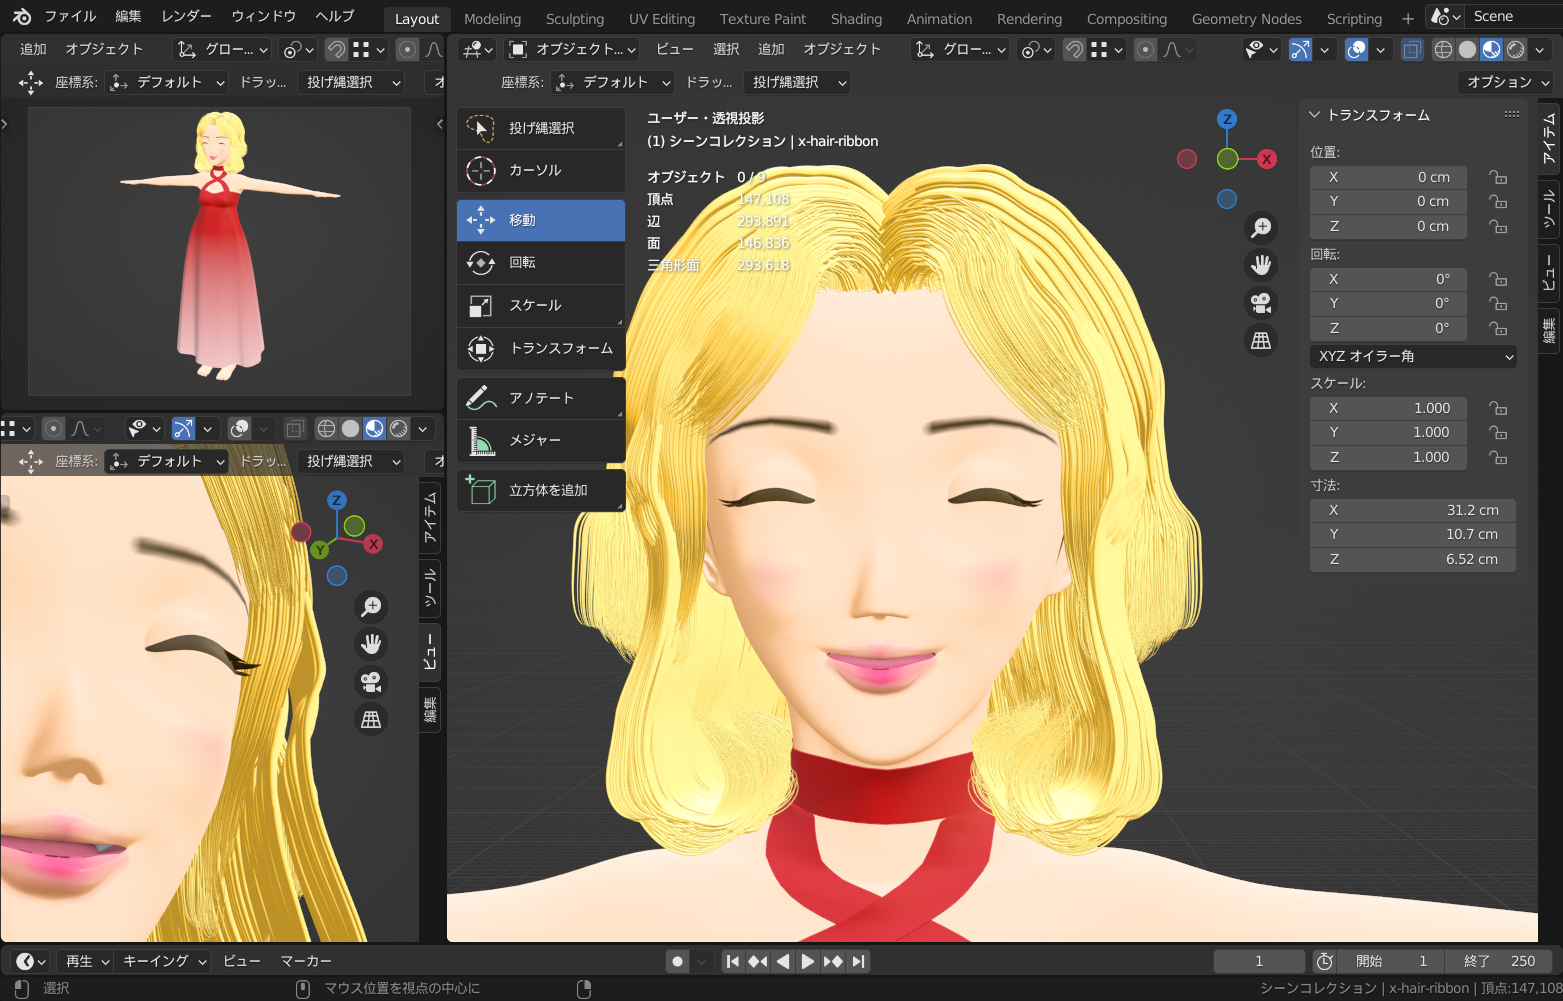The width and height of the screenshot is (1563, 1001).
Task: Open the XYZ オイラー角 rotation mode dropdown
Action: click(1412, 357)
